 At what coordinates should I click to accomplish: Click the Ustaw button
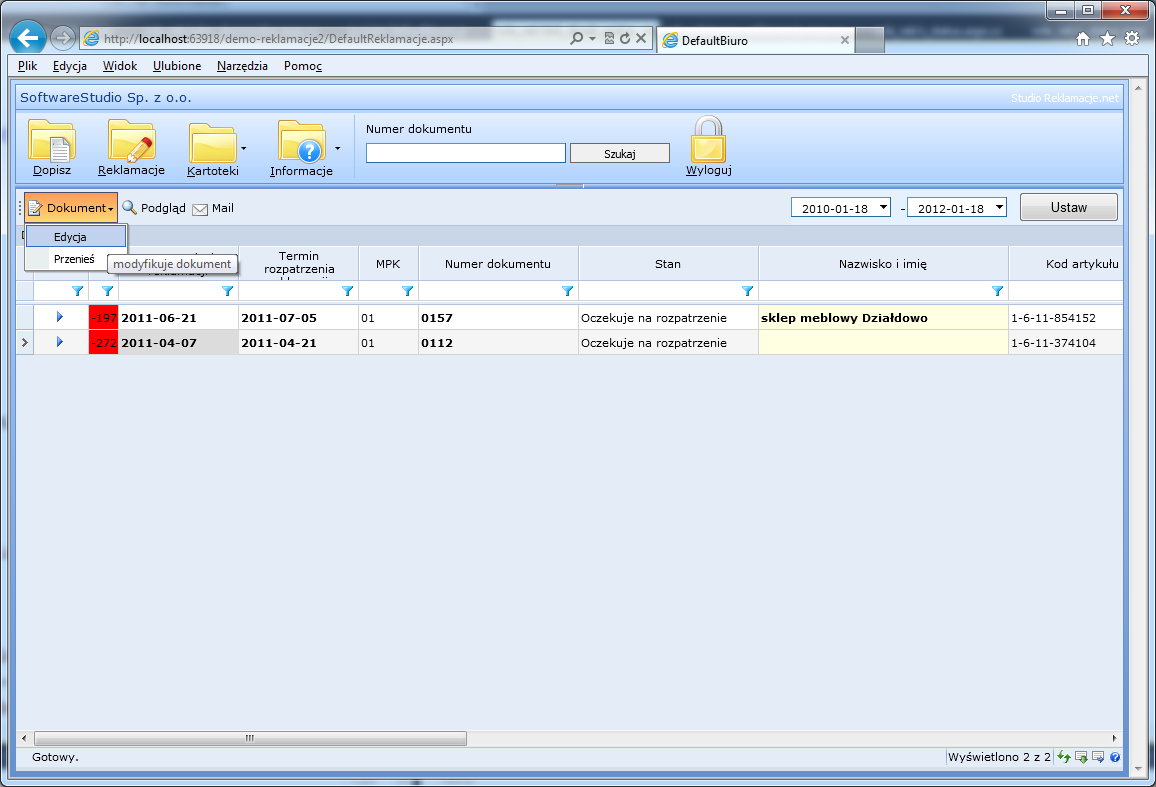(x=1069, y=207)
